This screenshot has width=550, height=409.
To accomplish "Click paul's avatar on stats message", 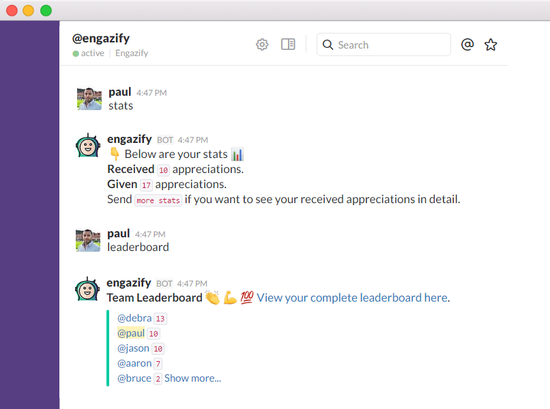I will click(89, 99).
